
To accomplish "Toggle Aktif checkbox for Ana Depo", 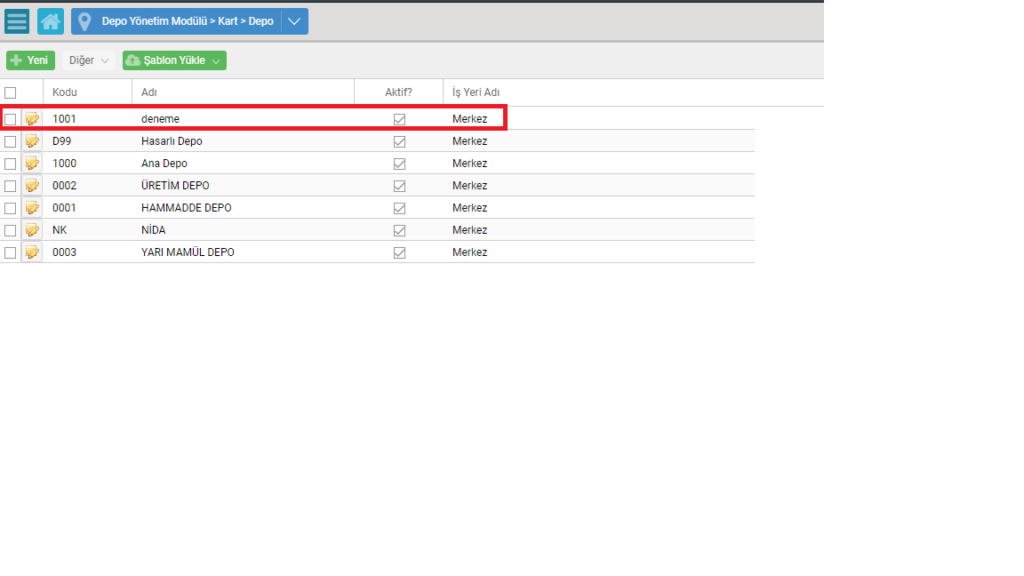I will tap(399, 164).
